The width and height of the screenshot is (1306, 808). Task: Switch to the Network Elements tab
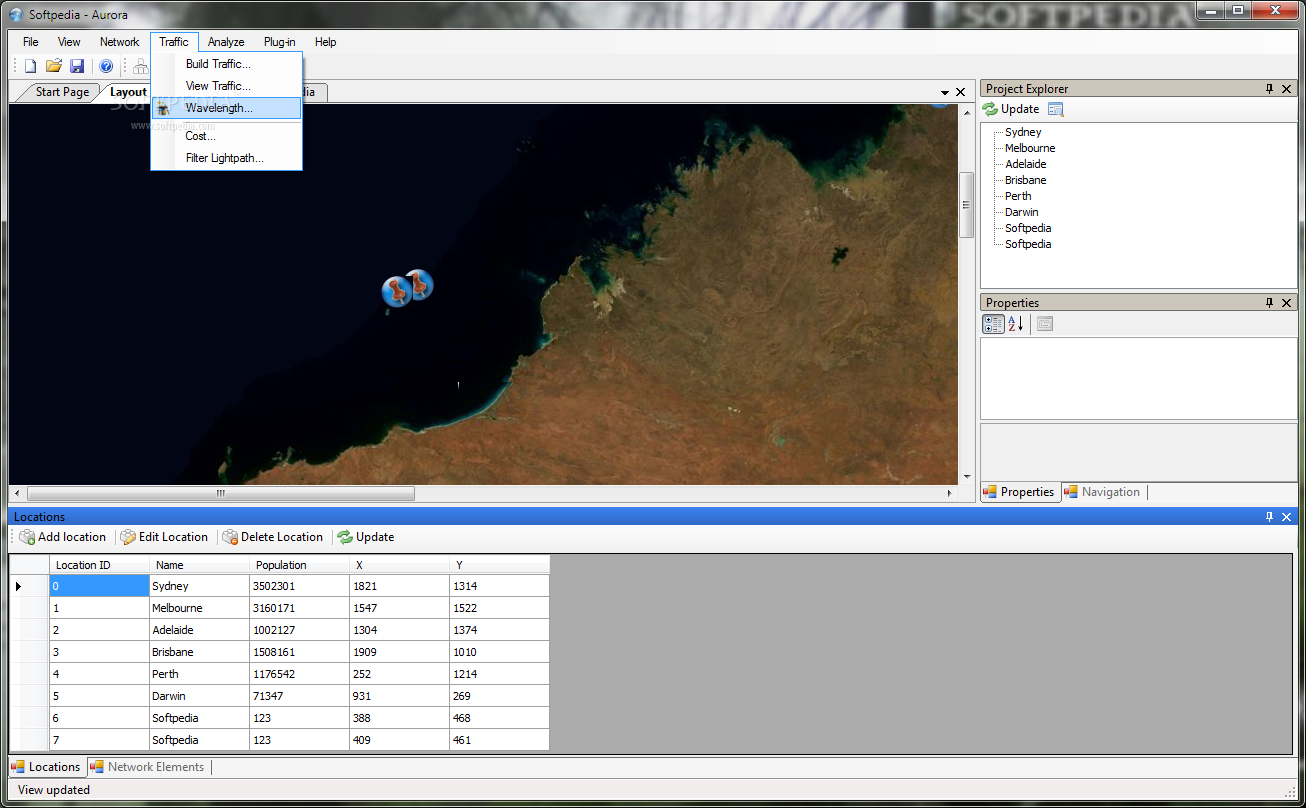pyautogui.click(x=148, y=767)
